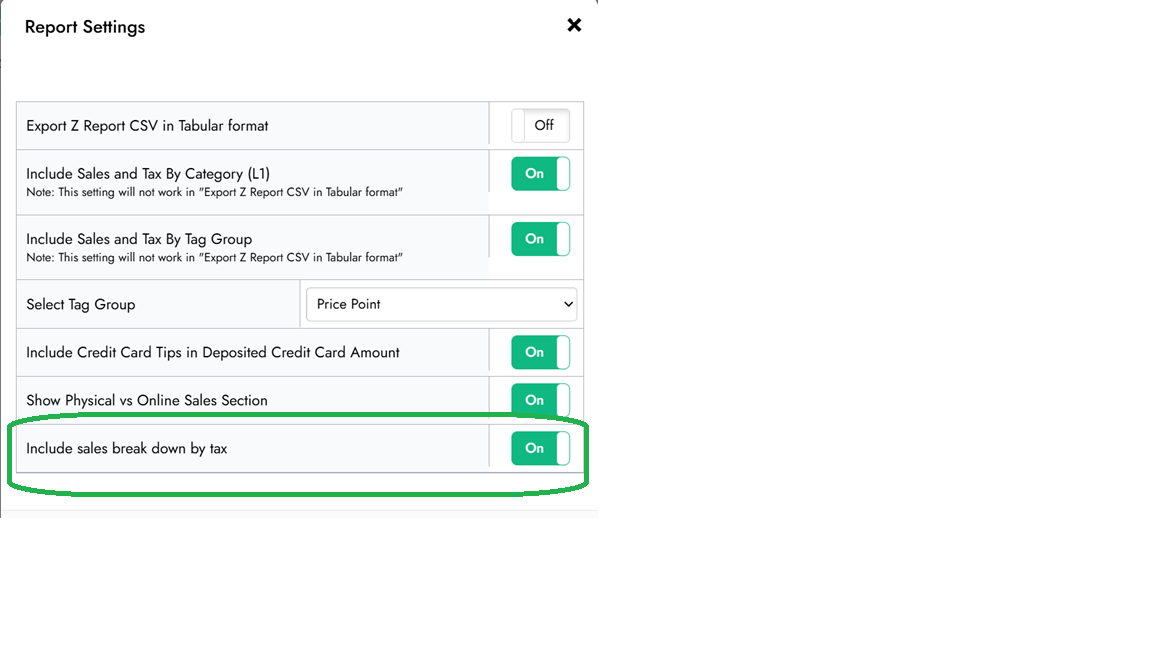Open the Select Tag Group dropdown
This screenshot has height=648, width=1152.
(440, 304)
